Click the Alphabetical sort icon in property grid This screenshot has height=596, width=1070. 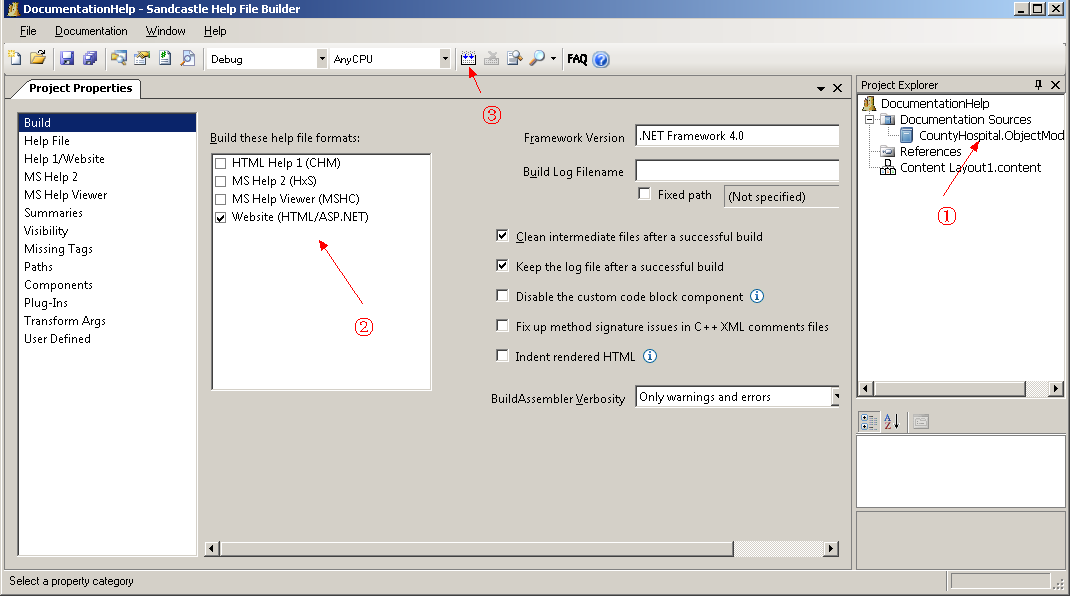(891, 421)
